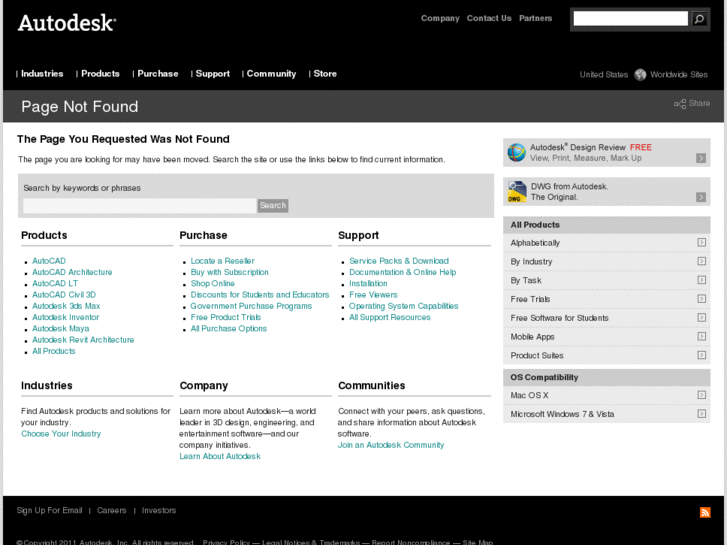Click the keywords or phrases search box
727x545 pixels.
[140, 205]
